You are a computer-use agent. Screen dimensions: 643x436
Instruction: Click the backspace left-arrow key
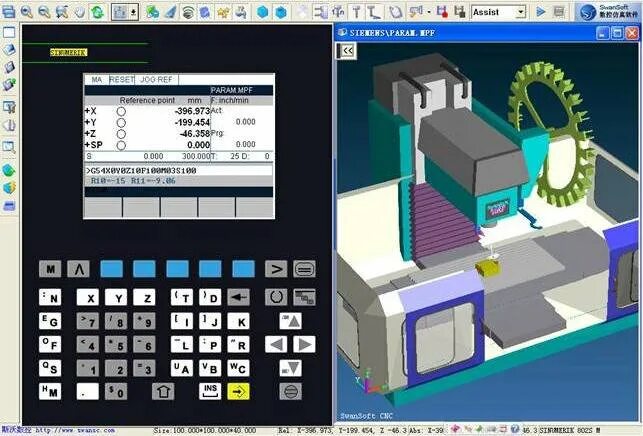239,297
